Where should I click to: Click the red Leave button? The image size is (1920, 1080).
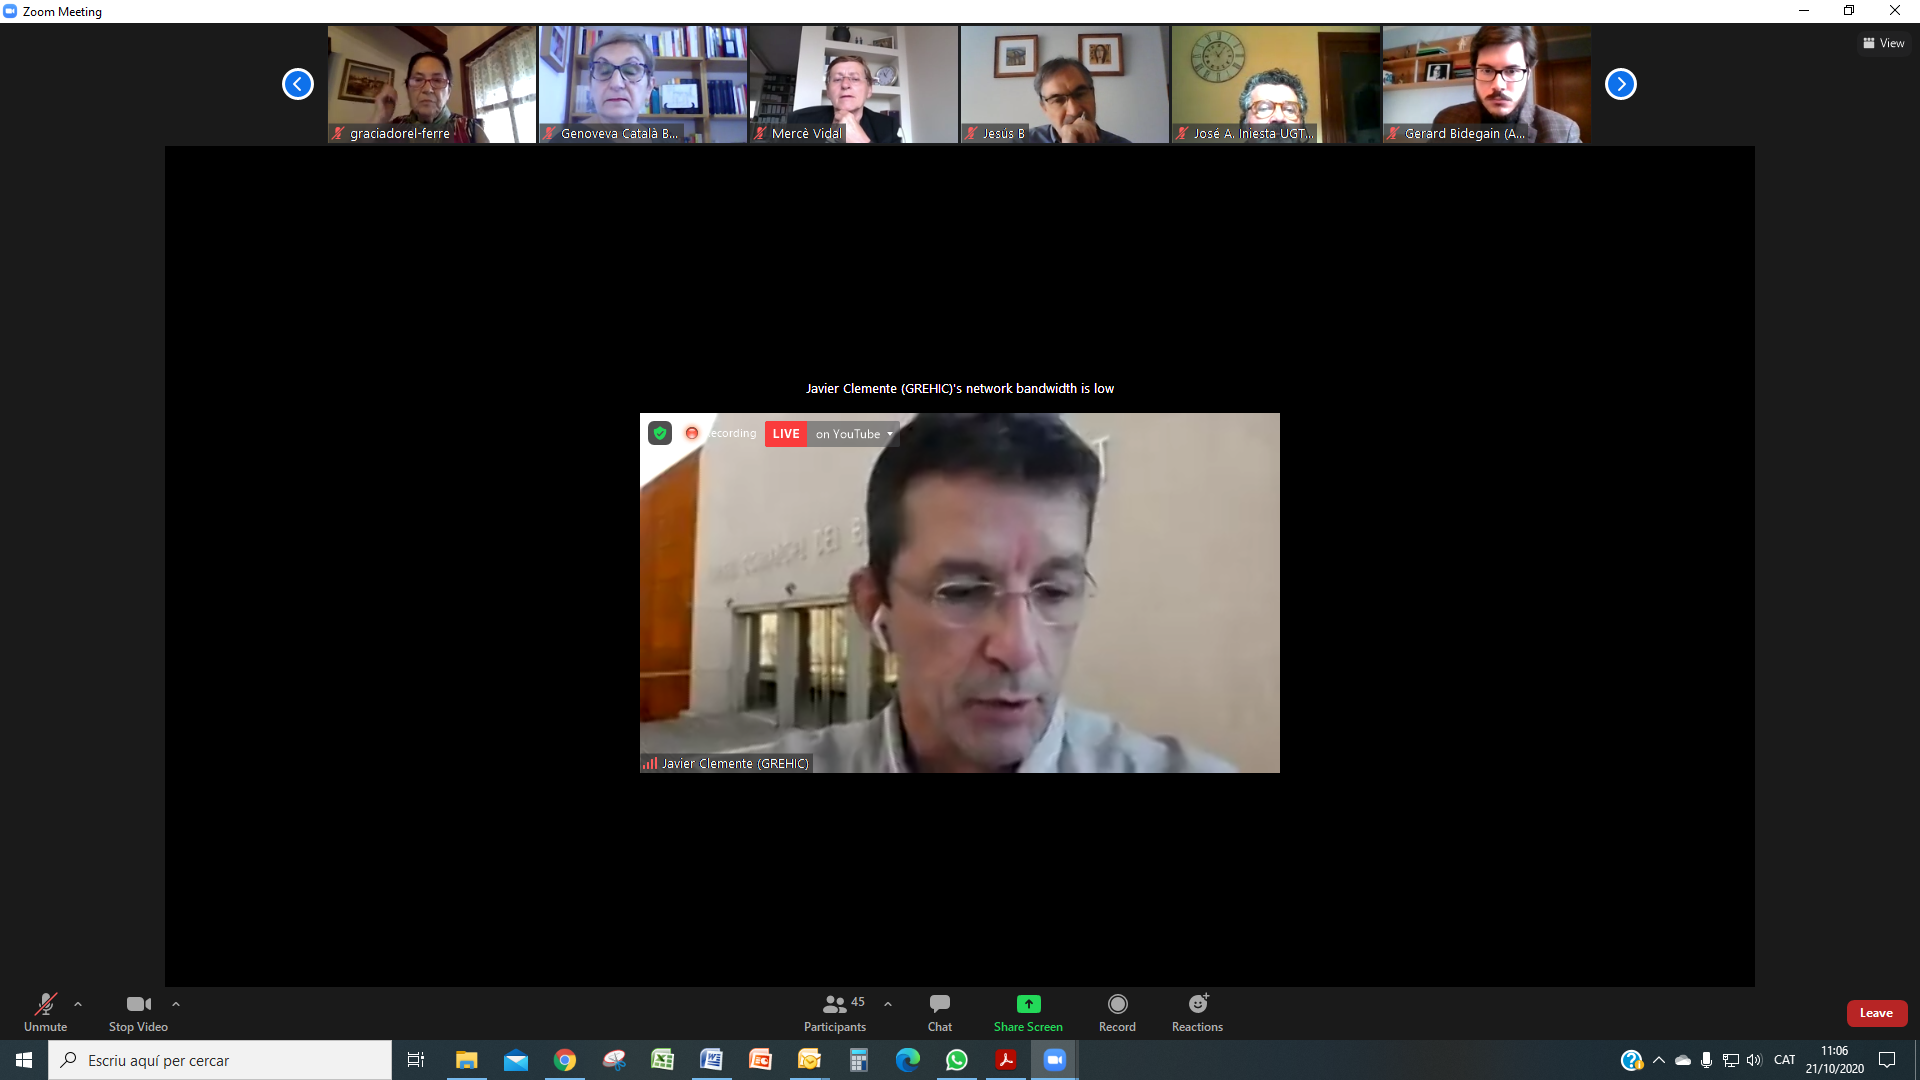pos(1876,1013)
